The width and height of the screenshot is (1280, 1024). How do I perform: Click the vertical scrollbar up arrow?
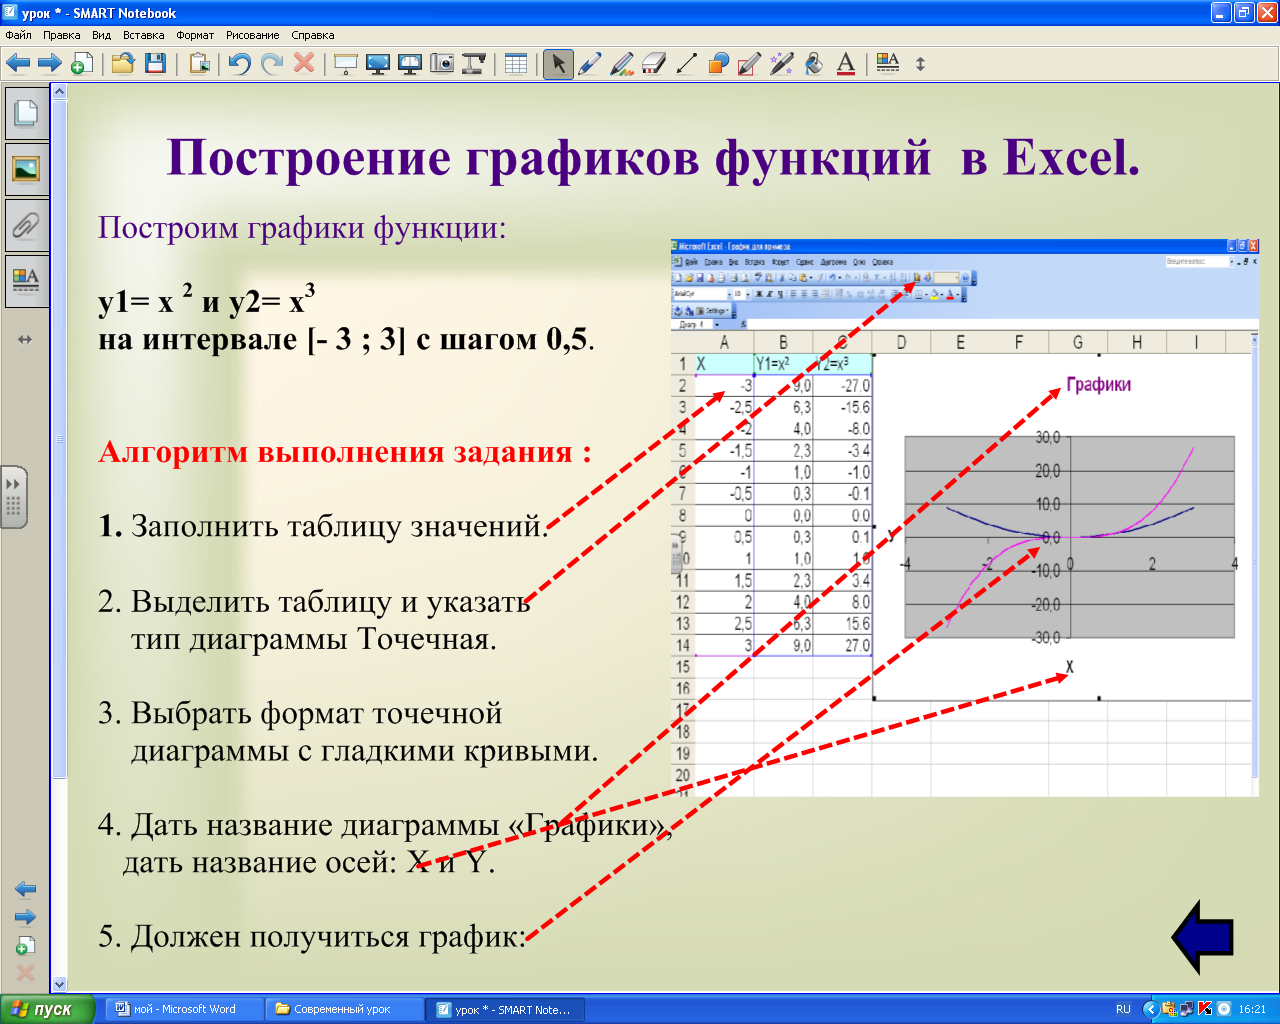(x=59, y=92)
